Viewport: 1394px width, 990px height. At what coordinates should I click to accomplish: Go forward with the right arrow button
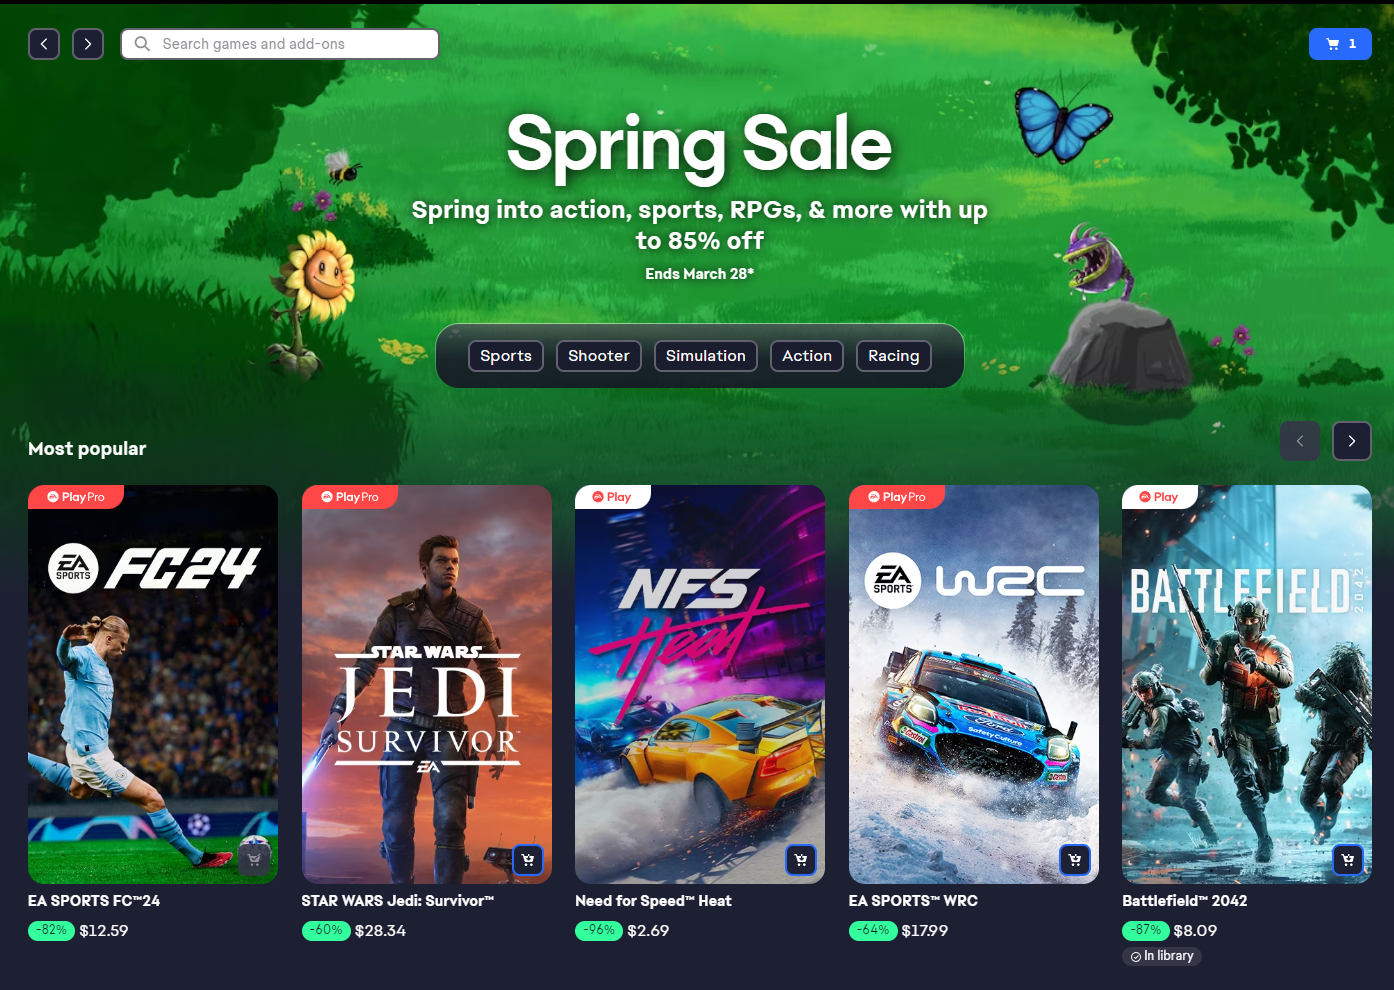[x=88, y=44]
